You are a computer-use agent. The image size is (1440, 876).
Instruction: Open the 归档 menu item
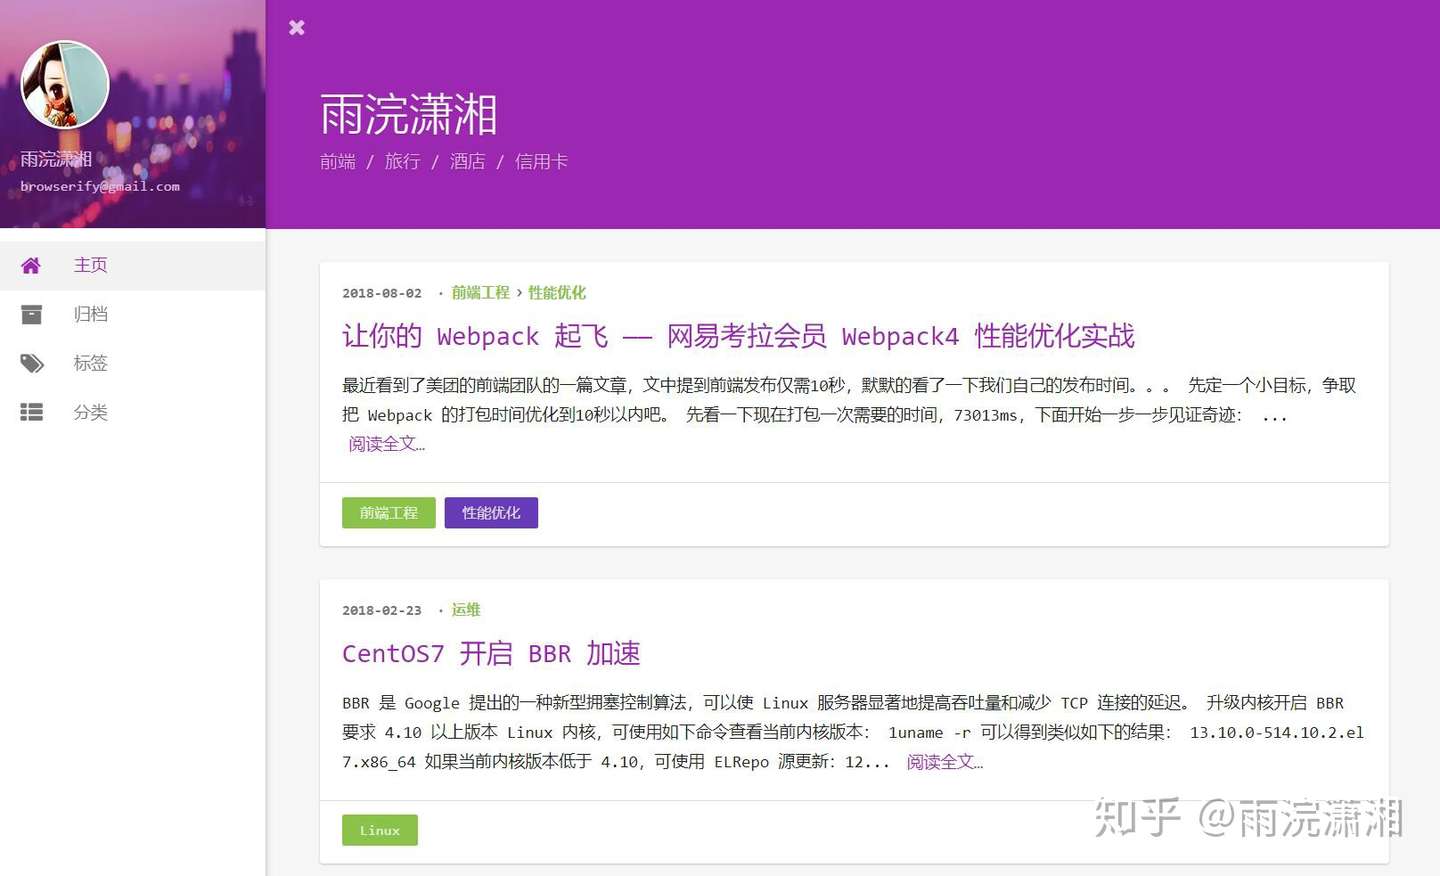[133, 314]
